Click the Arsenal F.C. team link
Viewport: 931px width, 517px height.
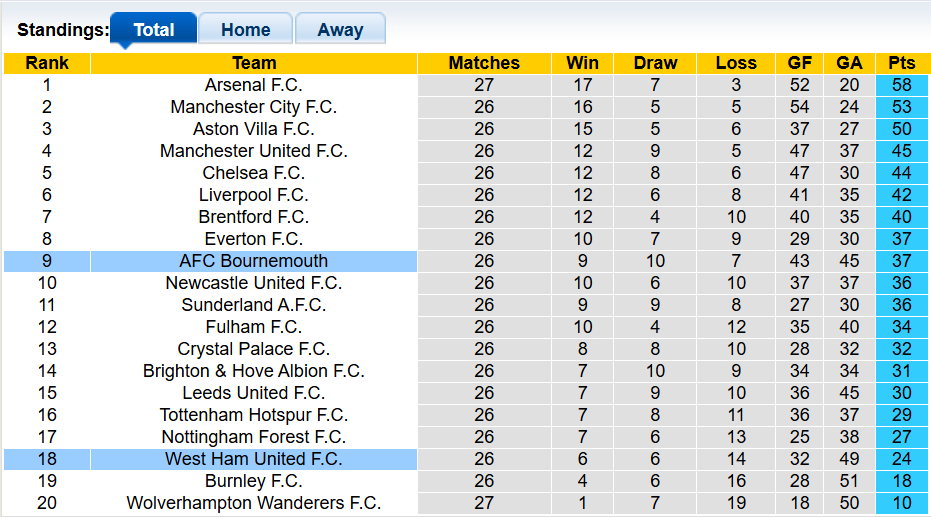253,85
